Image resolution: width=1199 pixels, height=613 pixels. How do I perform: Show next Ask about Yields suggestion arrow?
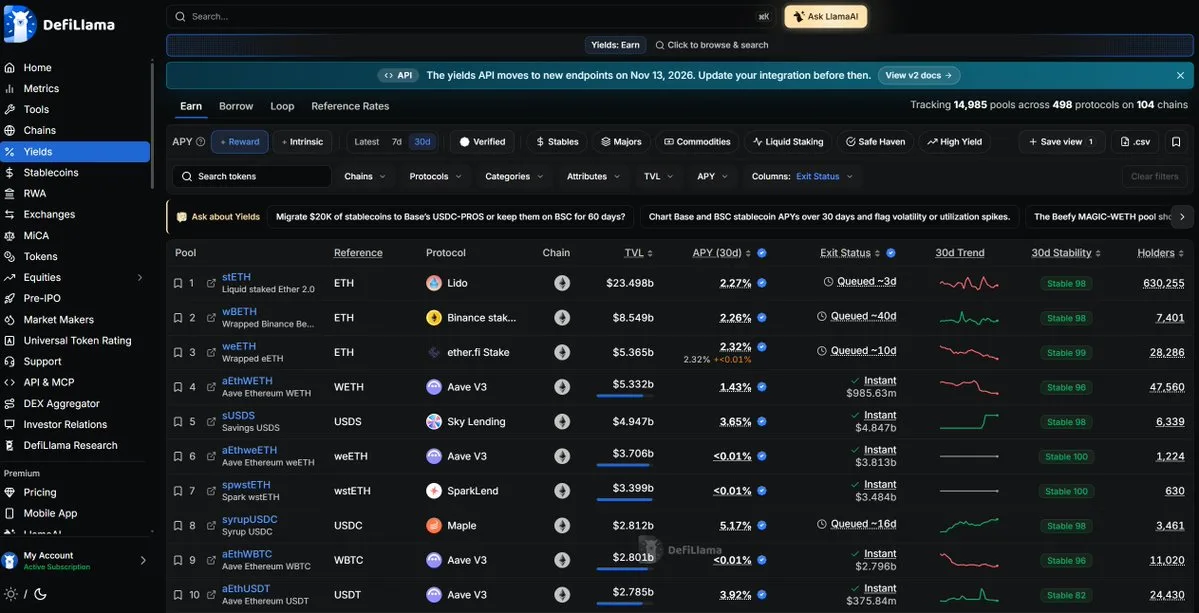tap(1182, 216)
